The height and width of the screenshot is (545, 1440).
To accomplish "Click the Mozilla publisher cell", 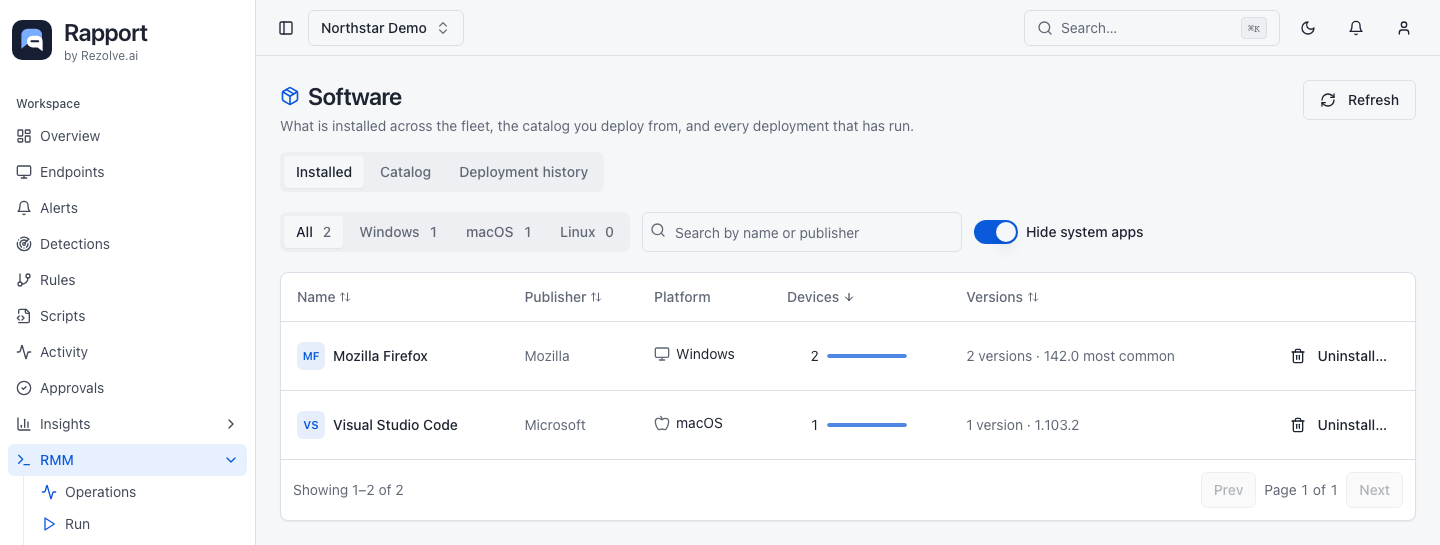I will pos(547,356).
